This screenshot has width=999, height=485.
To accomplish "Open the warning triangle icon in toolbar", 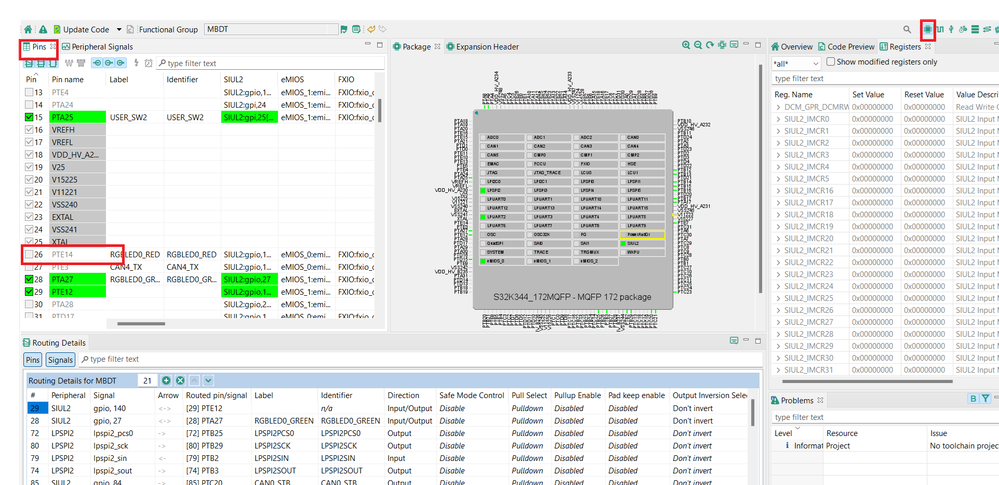I will (43, 29).
